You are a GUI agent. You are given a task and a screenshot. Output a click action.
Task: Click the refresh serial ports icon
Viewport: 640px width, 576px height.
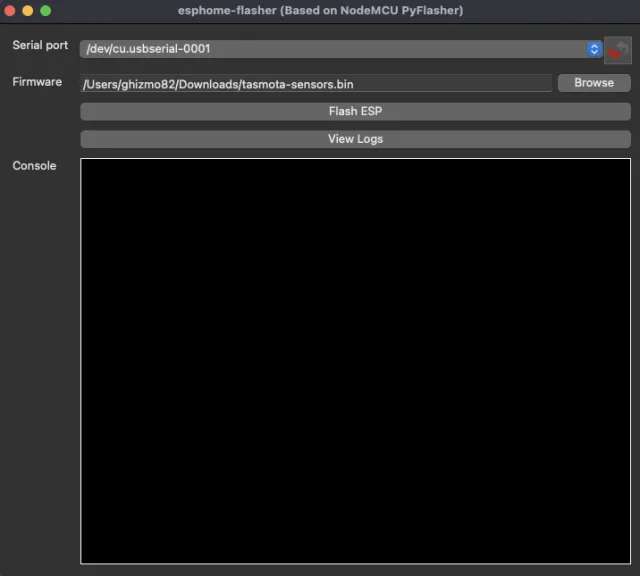(x=618, y=49)
